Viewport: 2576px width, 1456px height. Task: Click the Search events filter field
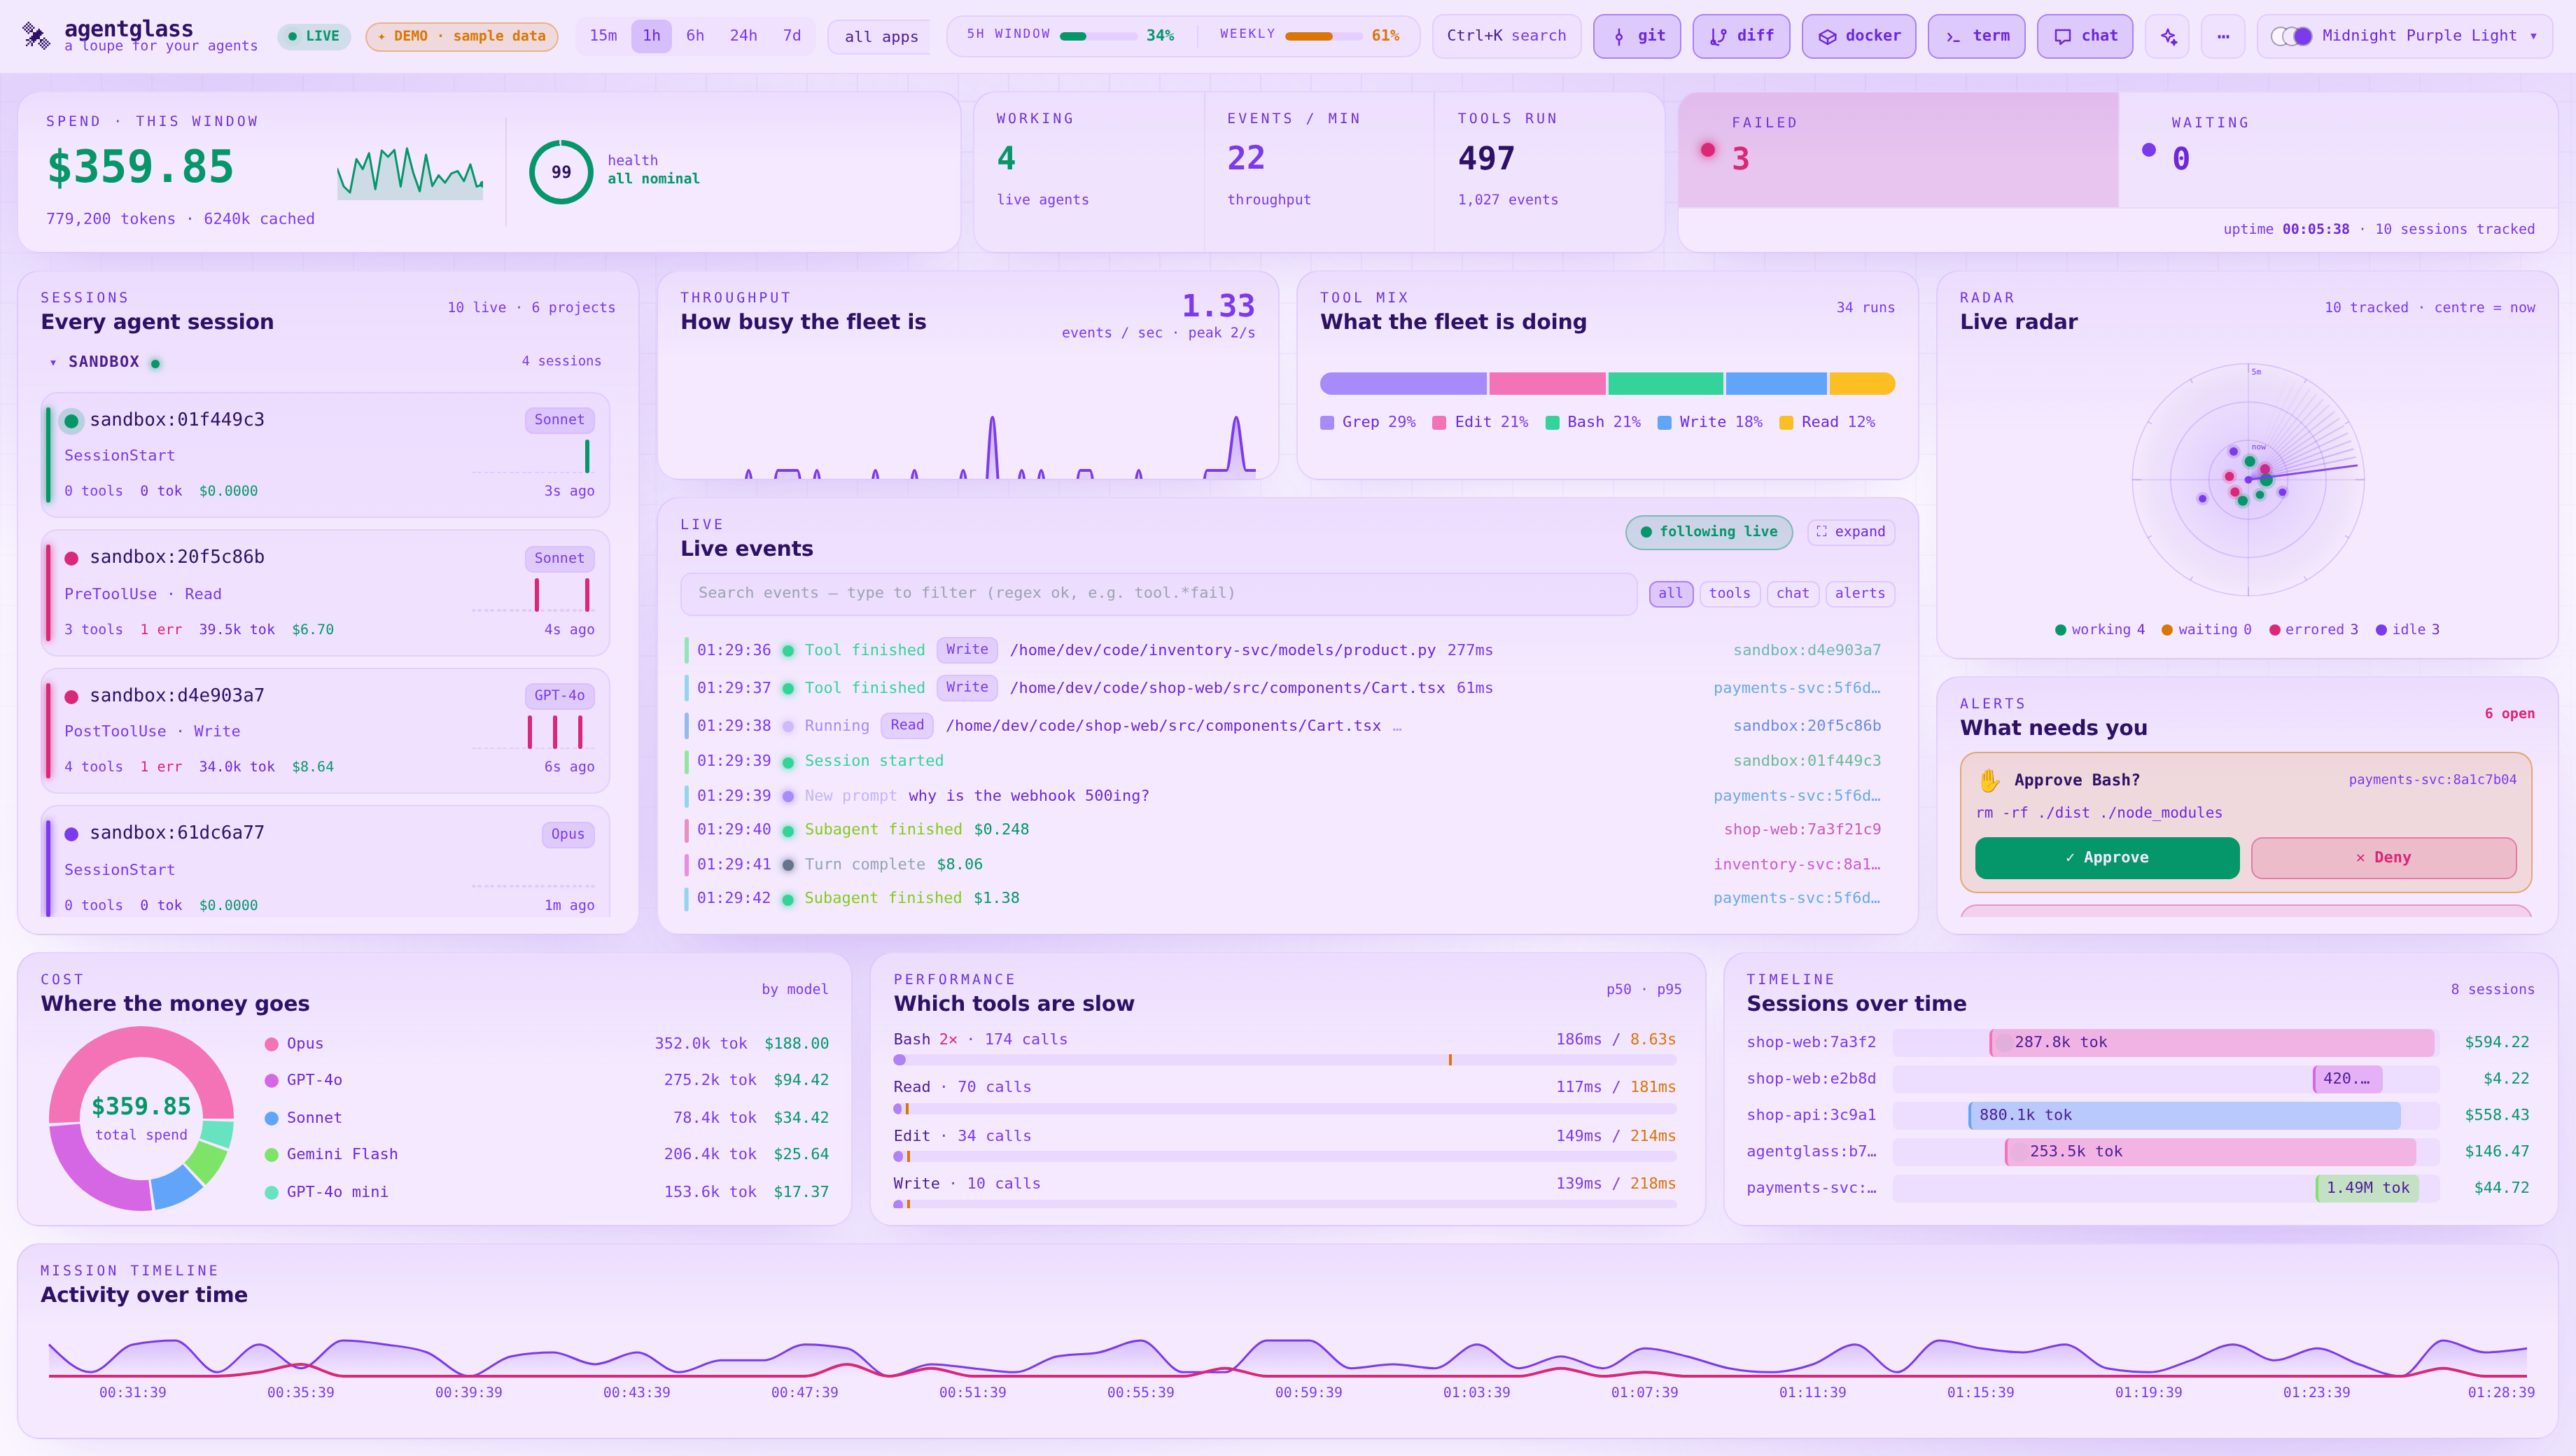click(x=1158, y=594)
